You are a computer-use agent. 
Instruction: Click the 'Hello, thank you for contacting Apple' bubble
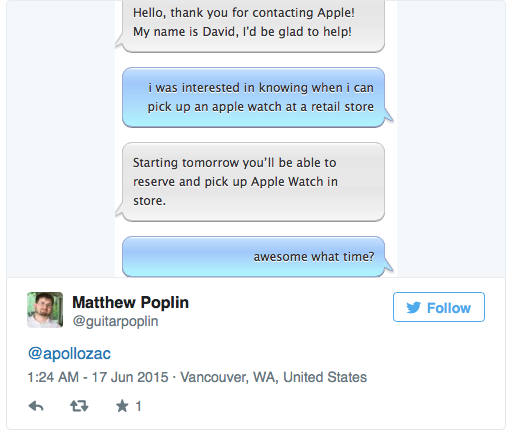(x=252, y=25)
